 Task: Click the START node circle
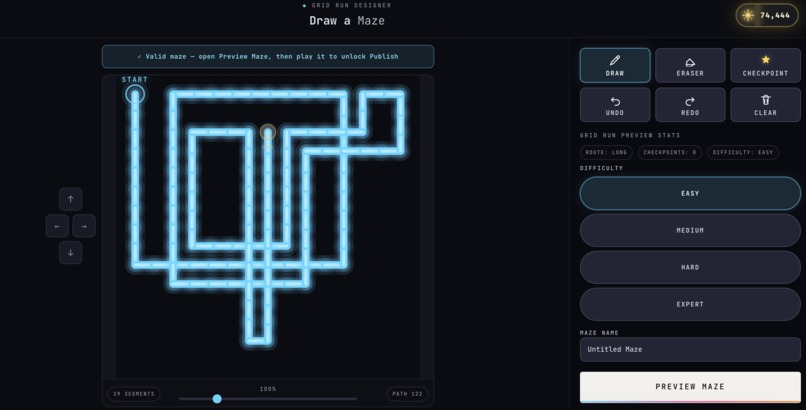[x=135, y=95]
